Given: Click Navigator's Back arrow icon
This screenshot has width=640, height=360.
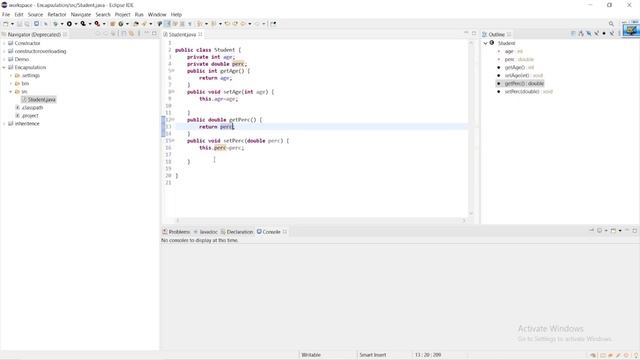Looking at the screenshot, I should [98, 34].
